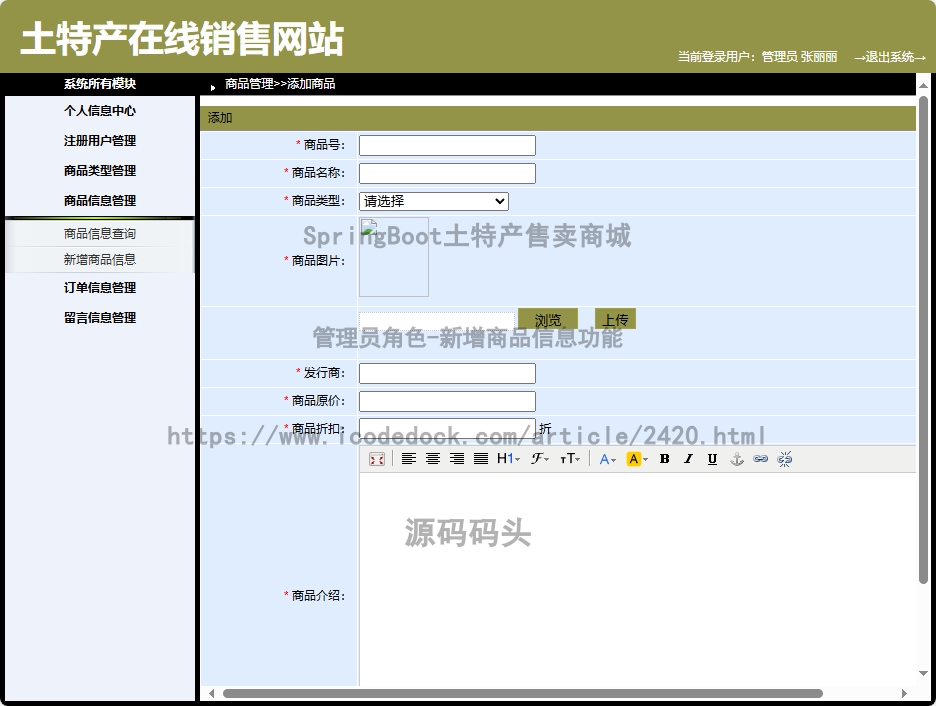The width and height of the screenshot is (936, 706).
Task: Center align text in the editor
Action: point(433,459)
